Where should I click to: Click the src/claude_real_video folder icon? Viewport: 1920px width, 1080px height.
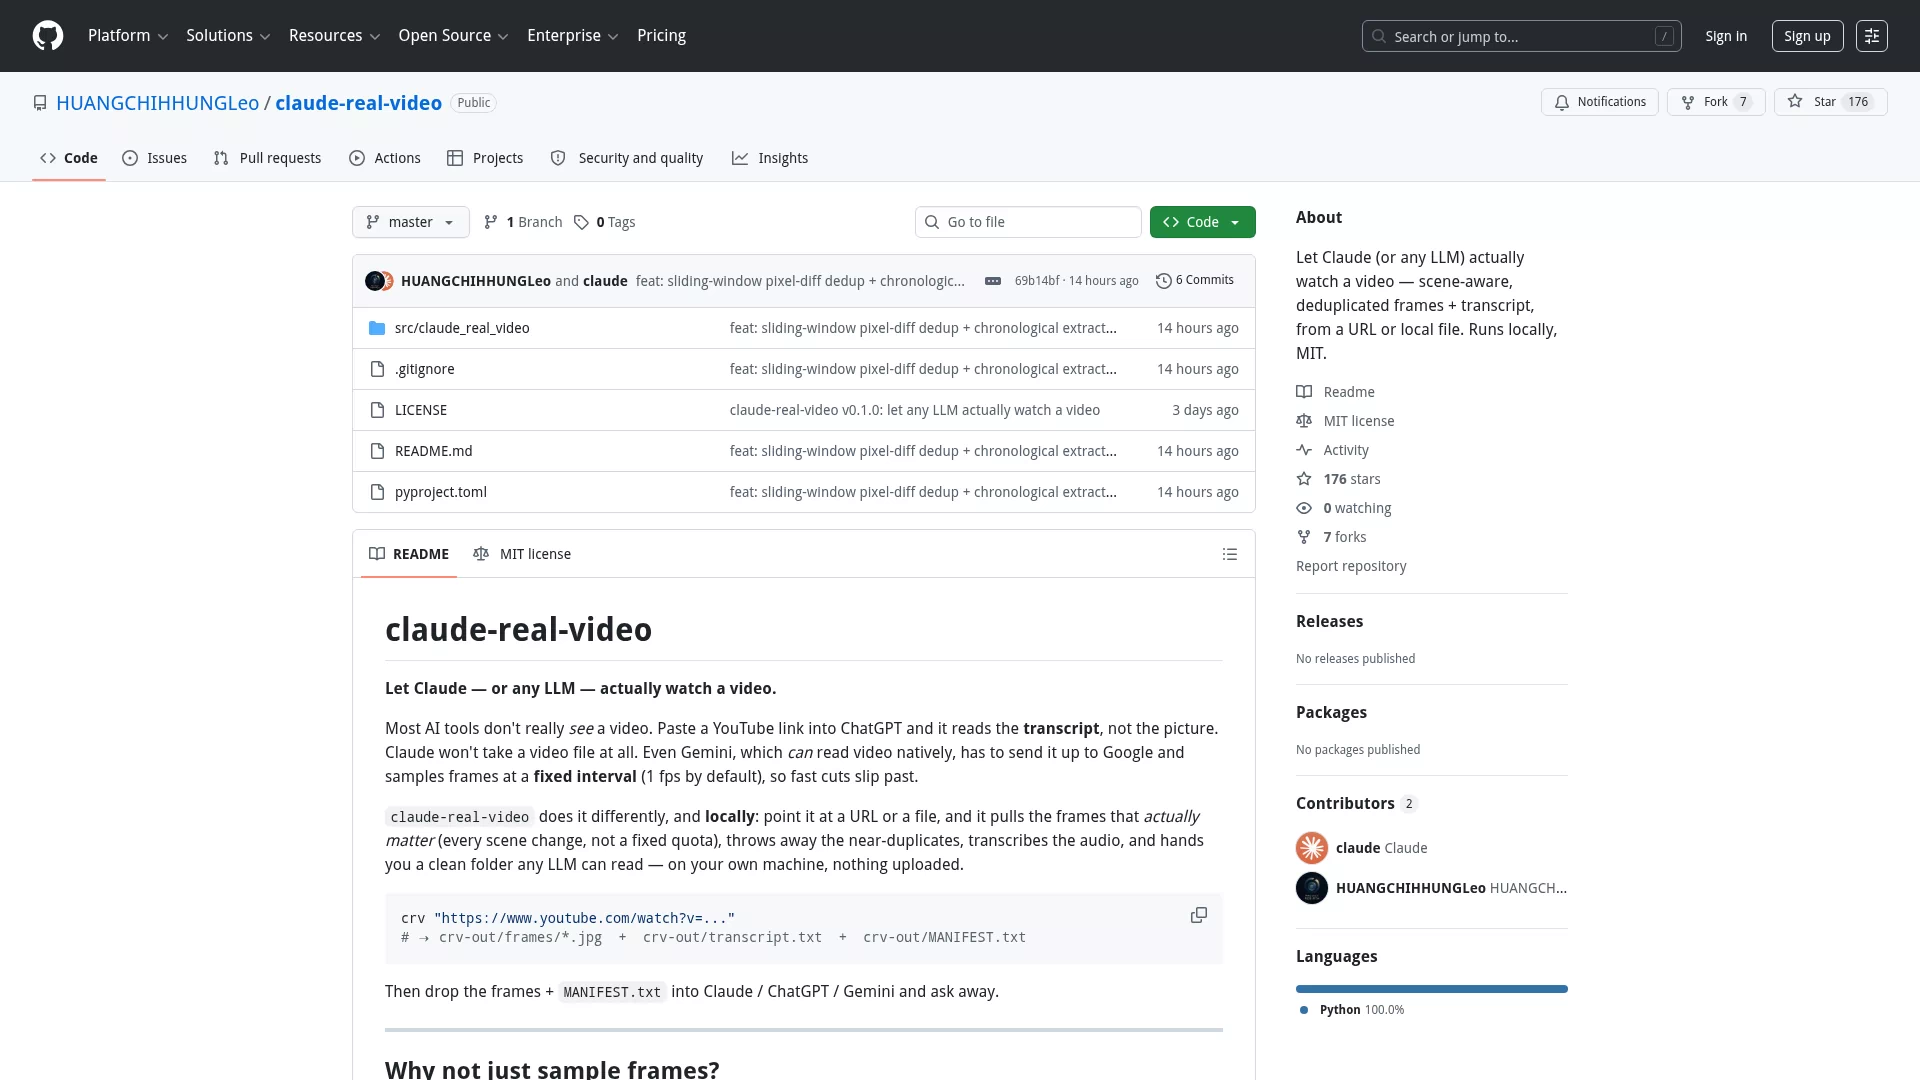pyautogui.click(x=377, y=328)
